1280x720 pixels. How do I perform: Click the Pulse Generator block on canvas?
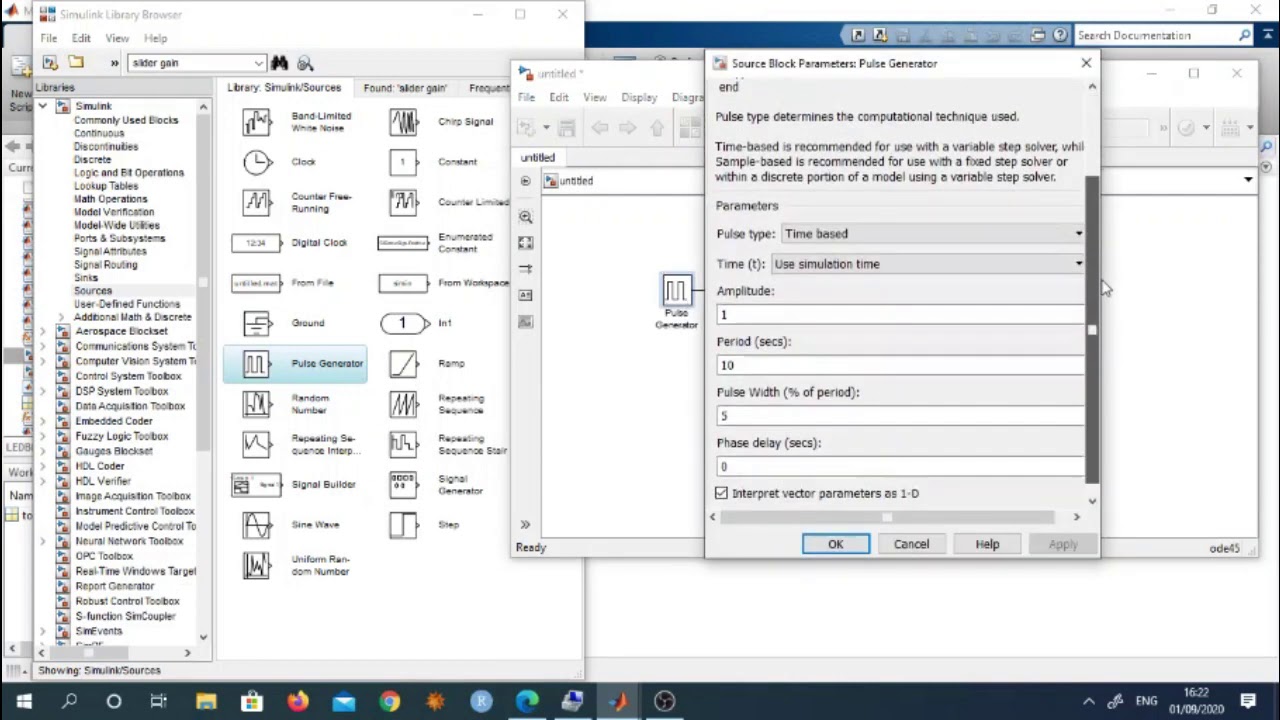click(x=676, y=291)
